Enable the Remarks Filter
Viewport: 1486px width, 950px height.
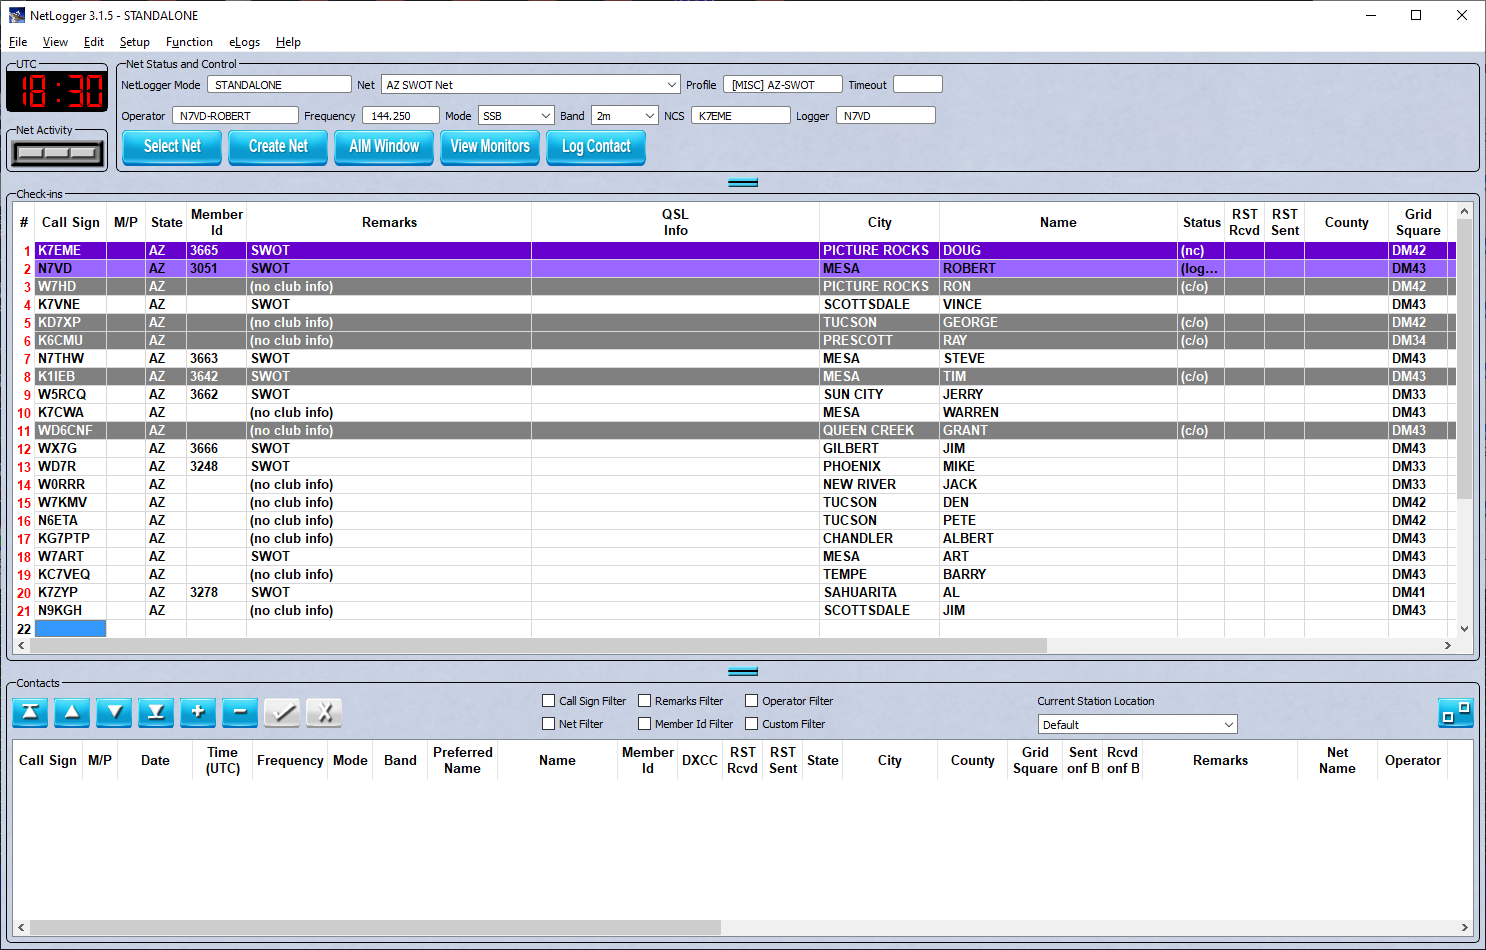click(645, 700)
